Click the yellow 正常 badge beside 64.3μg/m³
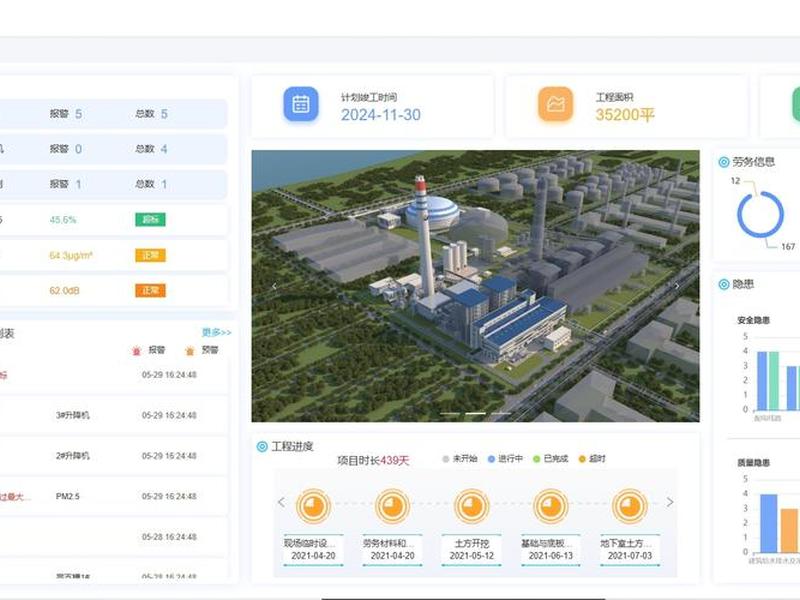The height and width of the screenshot is (600, 800). [x=151, y=255]
